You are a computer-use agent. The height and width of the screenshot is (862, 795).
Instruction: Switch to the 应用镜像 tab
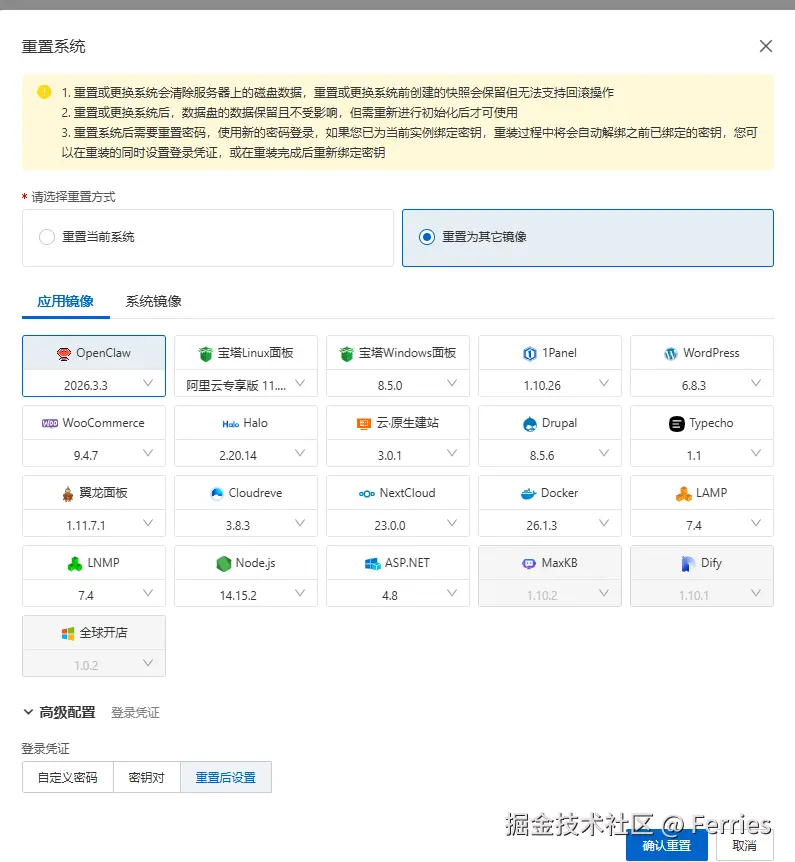[65, 301]
